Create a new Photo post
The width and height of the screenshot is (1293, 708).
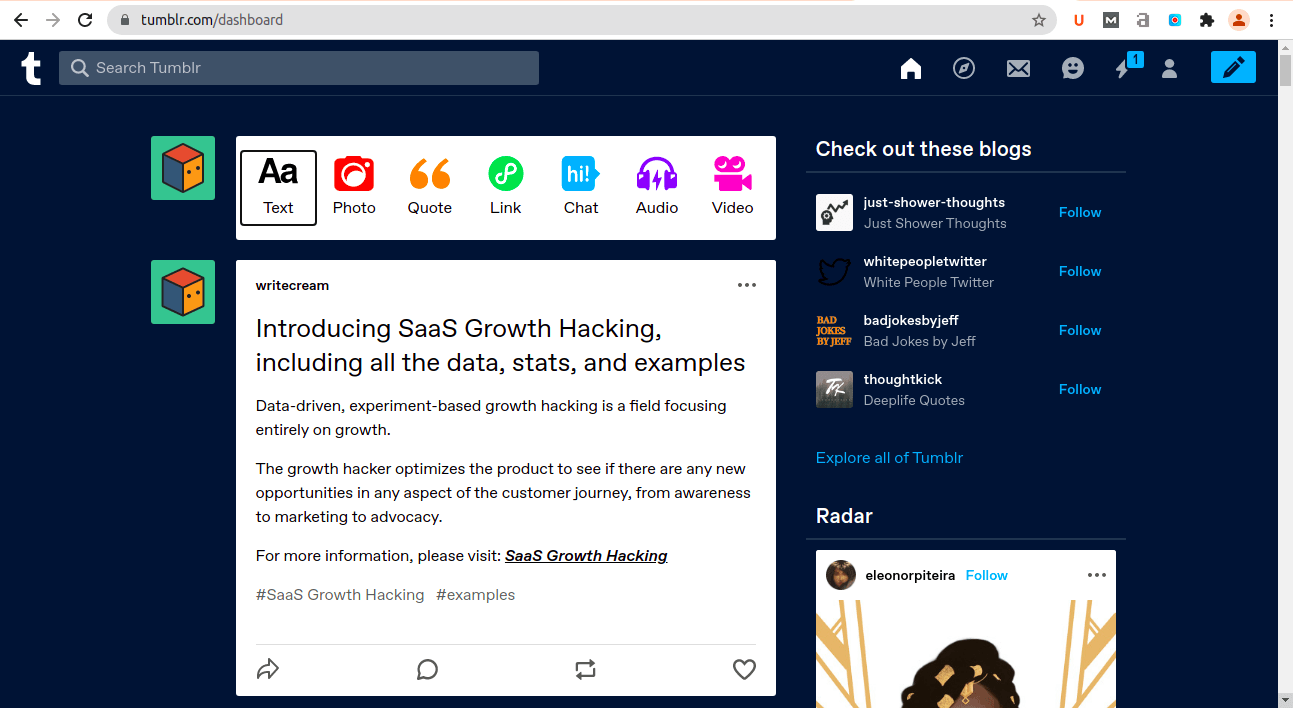point(354,186)
